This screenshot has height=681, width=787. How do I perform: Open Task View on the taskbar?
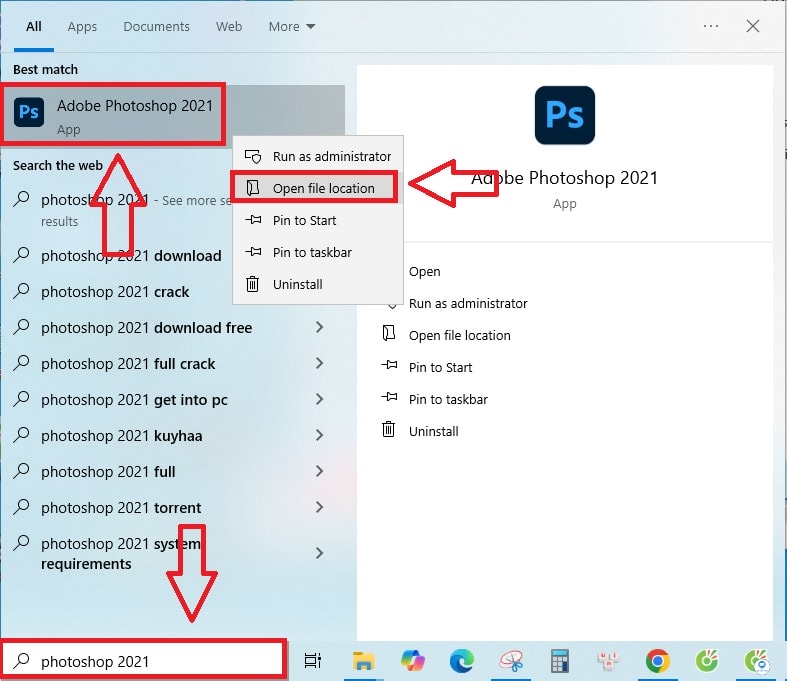point(313,661)
